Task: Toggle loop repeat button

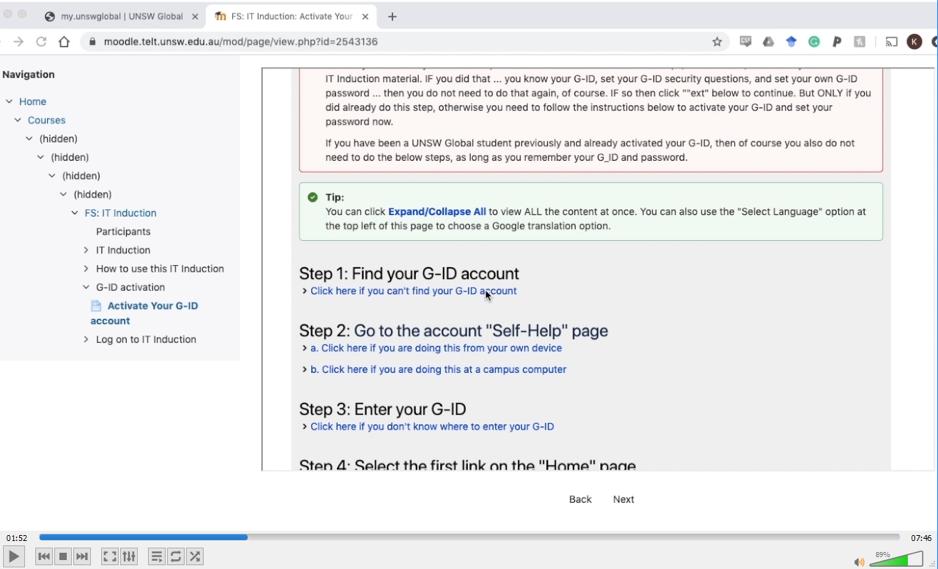Action: tap(175, 556)
